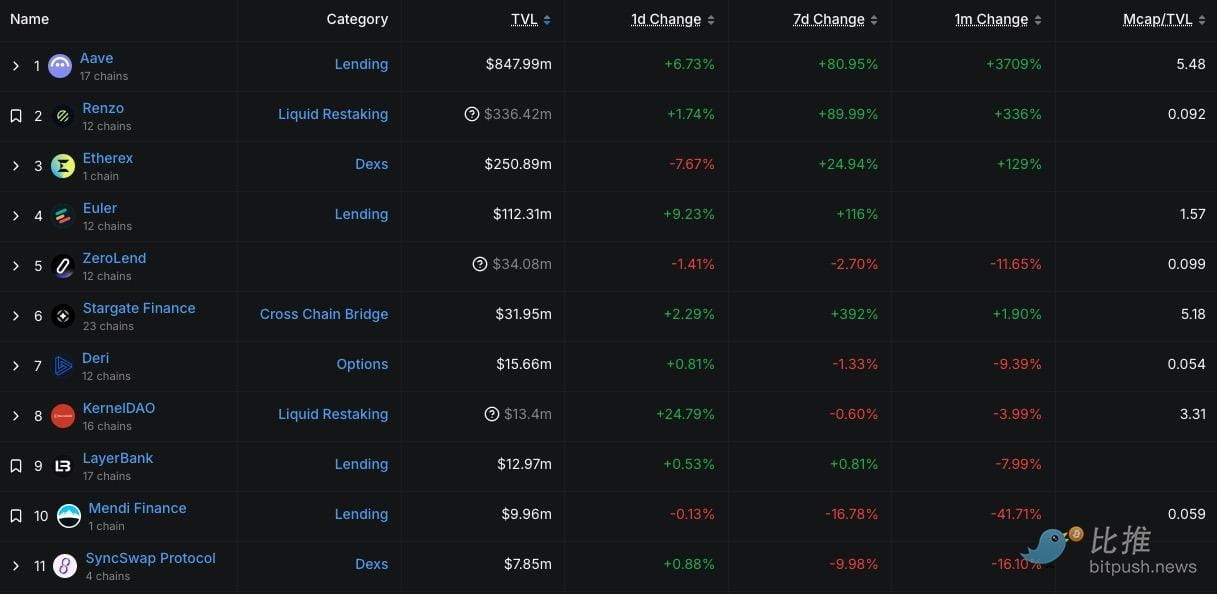Toggle the bookmark for Mendi Finance
The height and width of the screenshot is (594, 1217).
point(16,516)
